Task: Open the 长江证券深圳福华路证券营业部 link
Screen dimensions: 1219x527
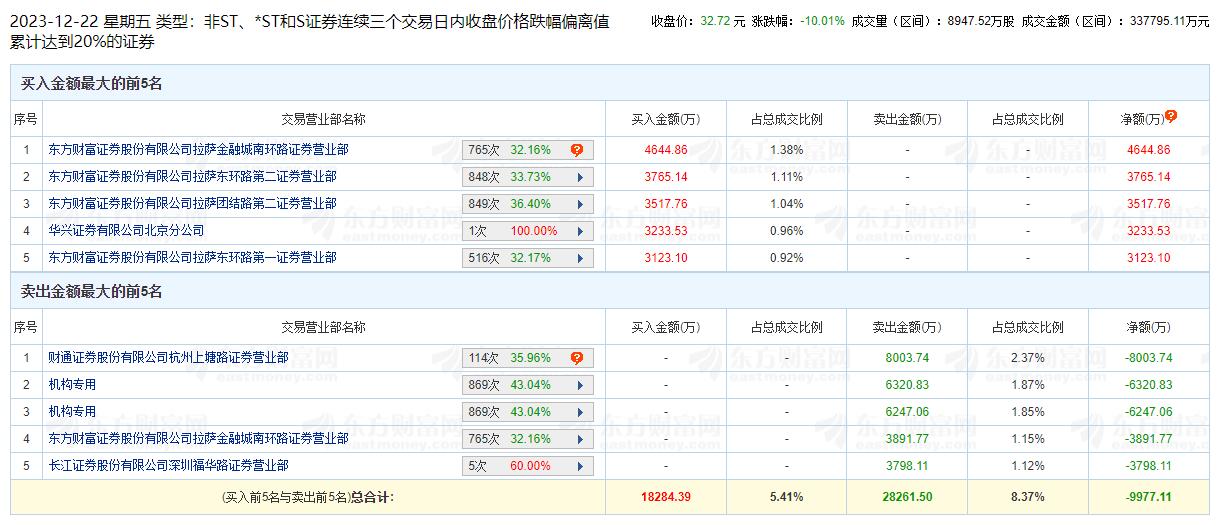Action: pos(168,466)
